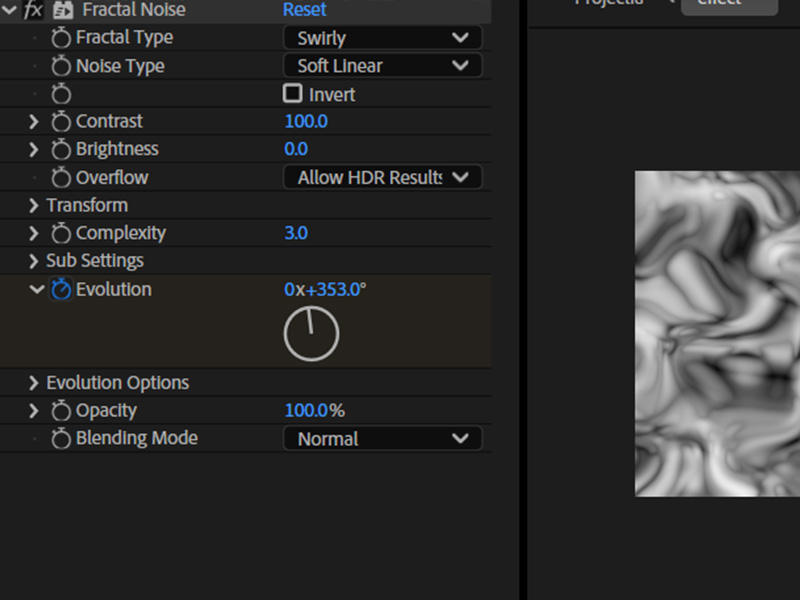
Task: Click the Blending Mode stopwatch icon
Action: coord(60,438)
